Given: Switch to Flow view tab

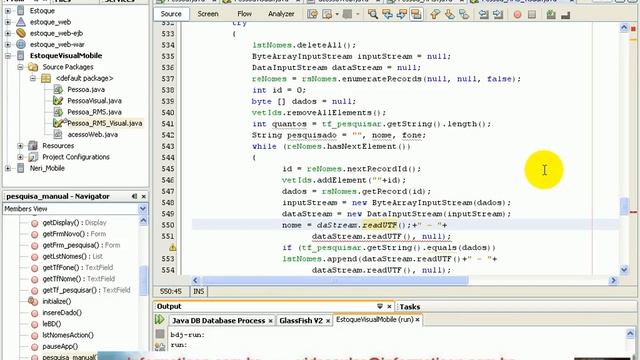Looking at the screenshot, I should (244, 14).
